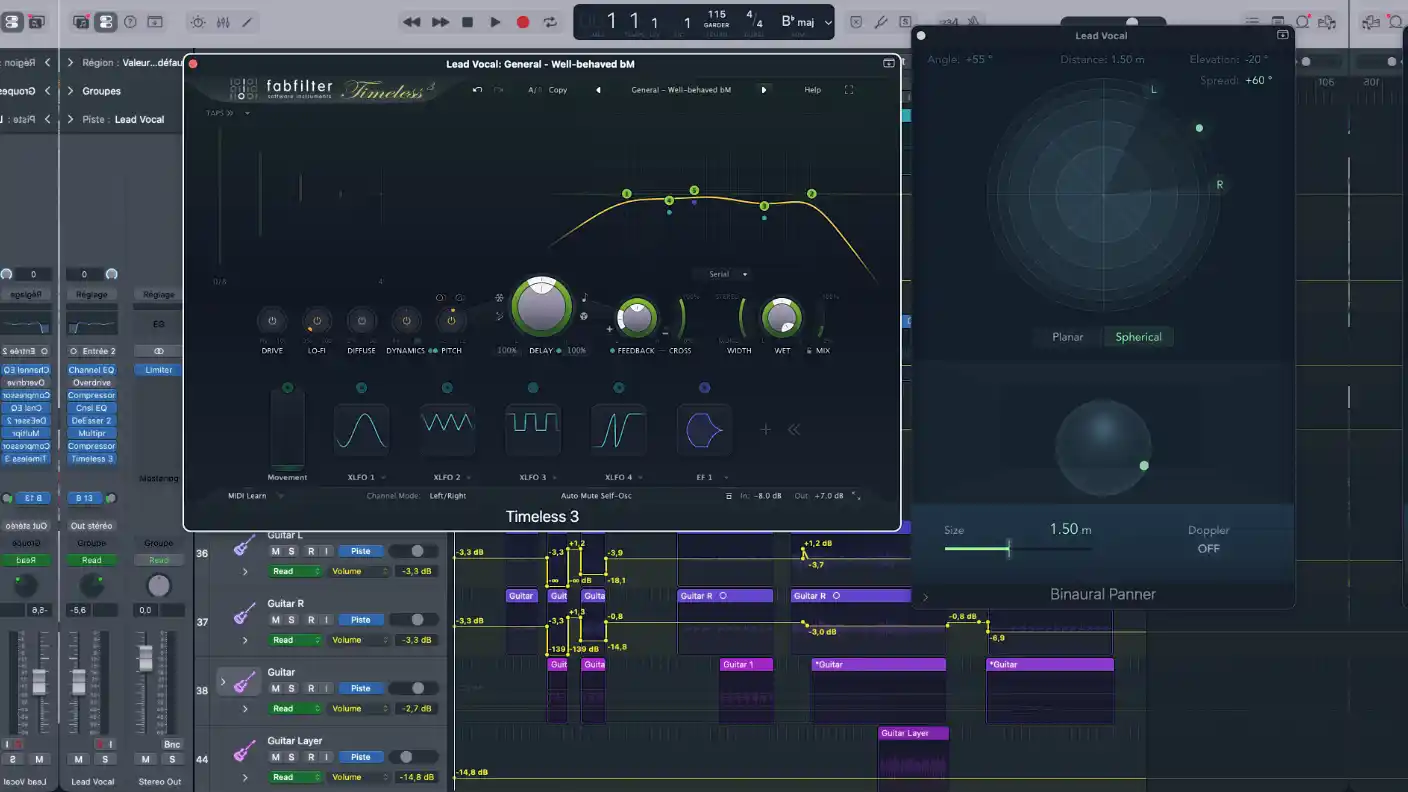Select the EF 1 envelope follower thumbnail

click(704, 430)
